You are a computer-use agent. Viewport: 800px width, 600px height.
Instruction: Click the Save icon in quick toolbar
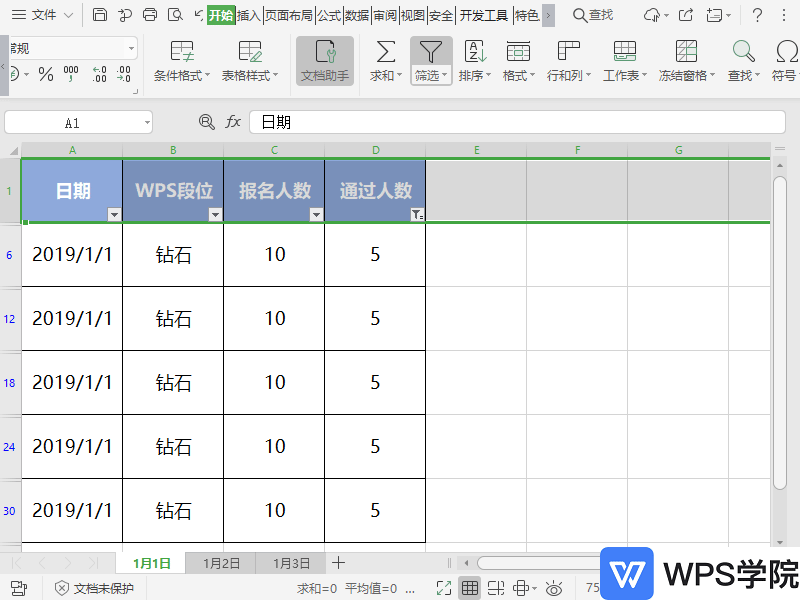point(100,15)
